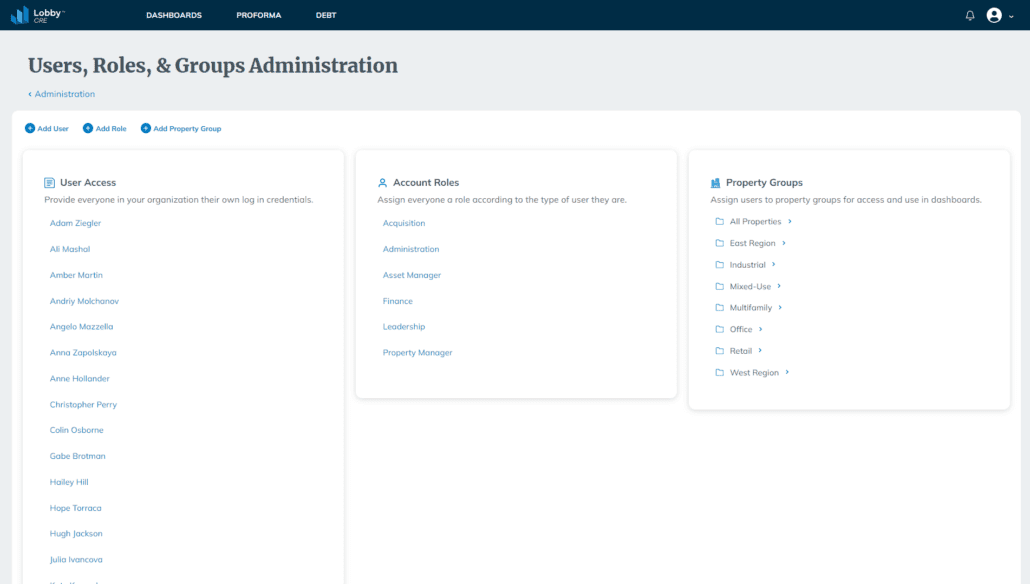Click the Lobby CRE logo

point(37,15)
